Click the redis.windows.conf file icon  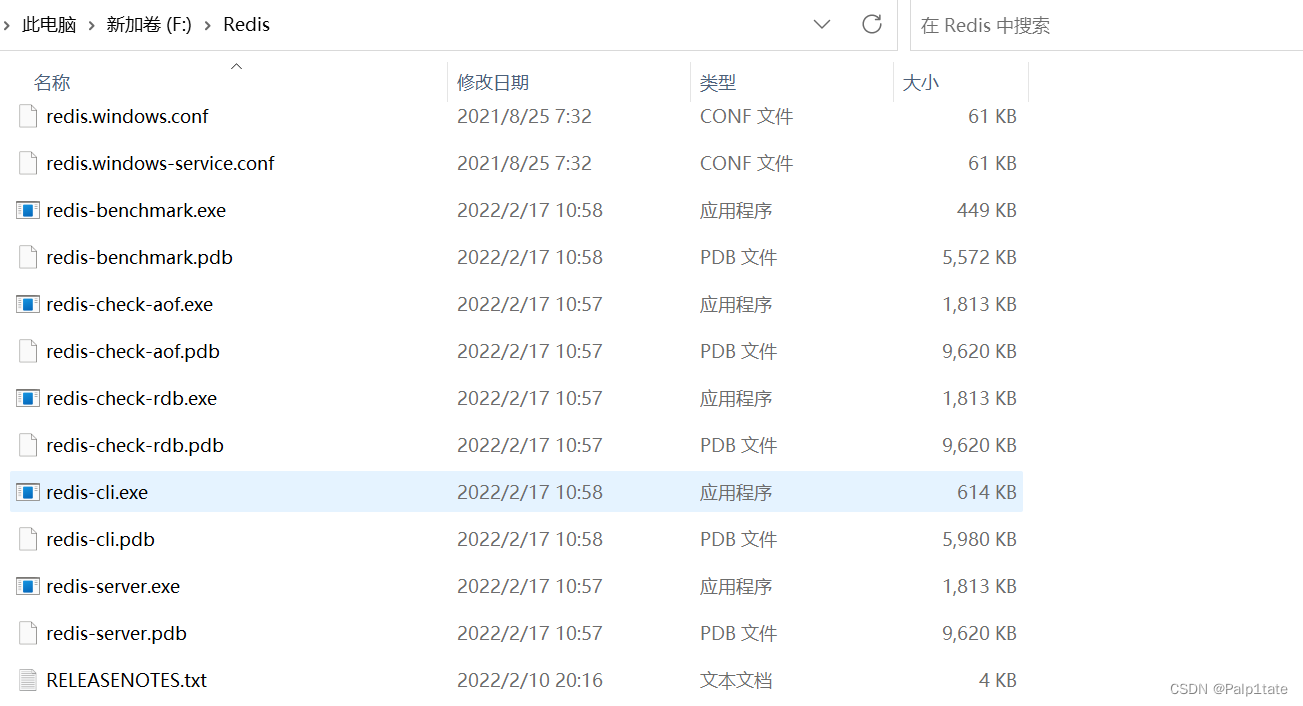[x=28, y=116]
